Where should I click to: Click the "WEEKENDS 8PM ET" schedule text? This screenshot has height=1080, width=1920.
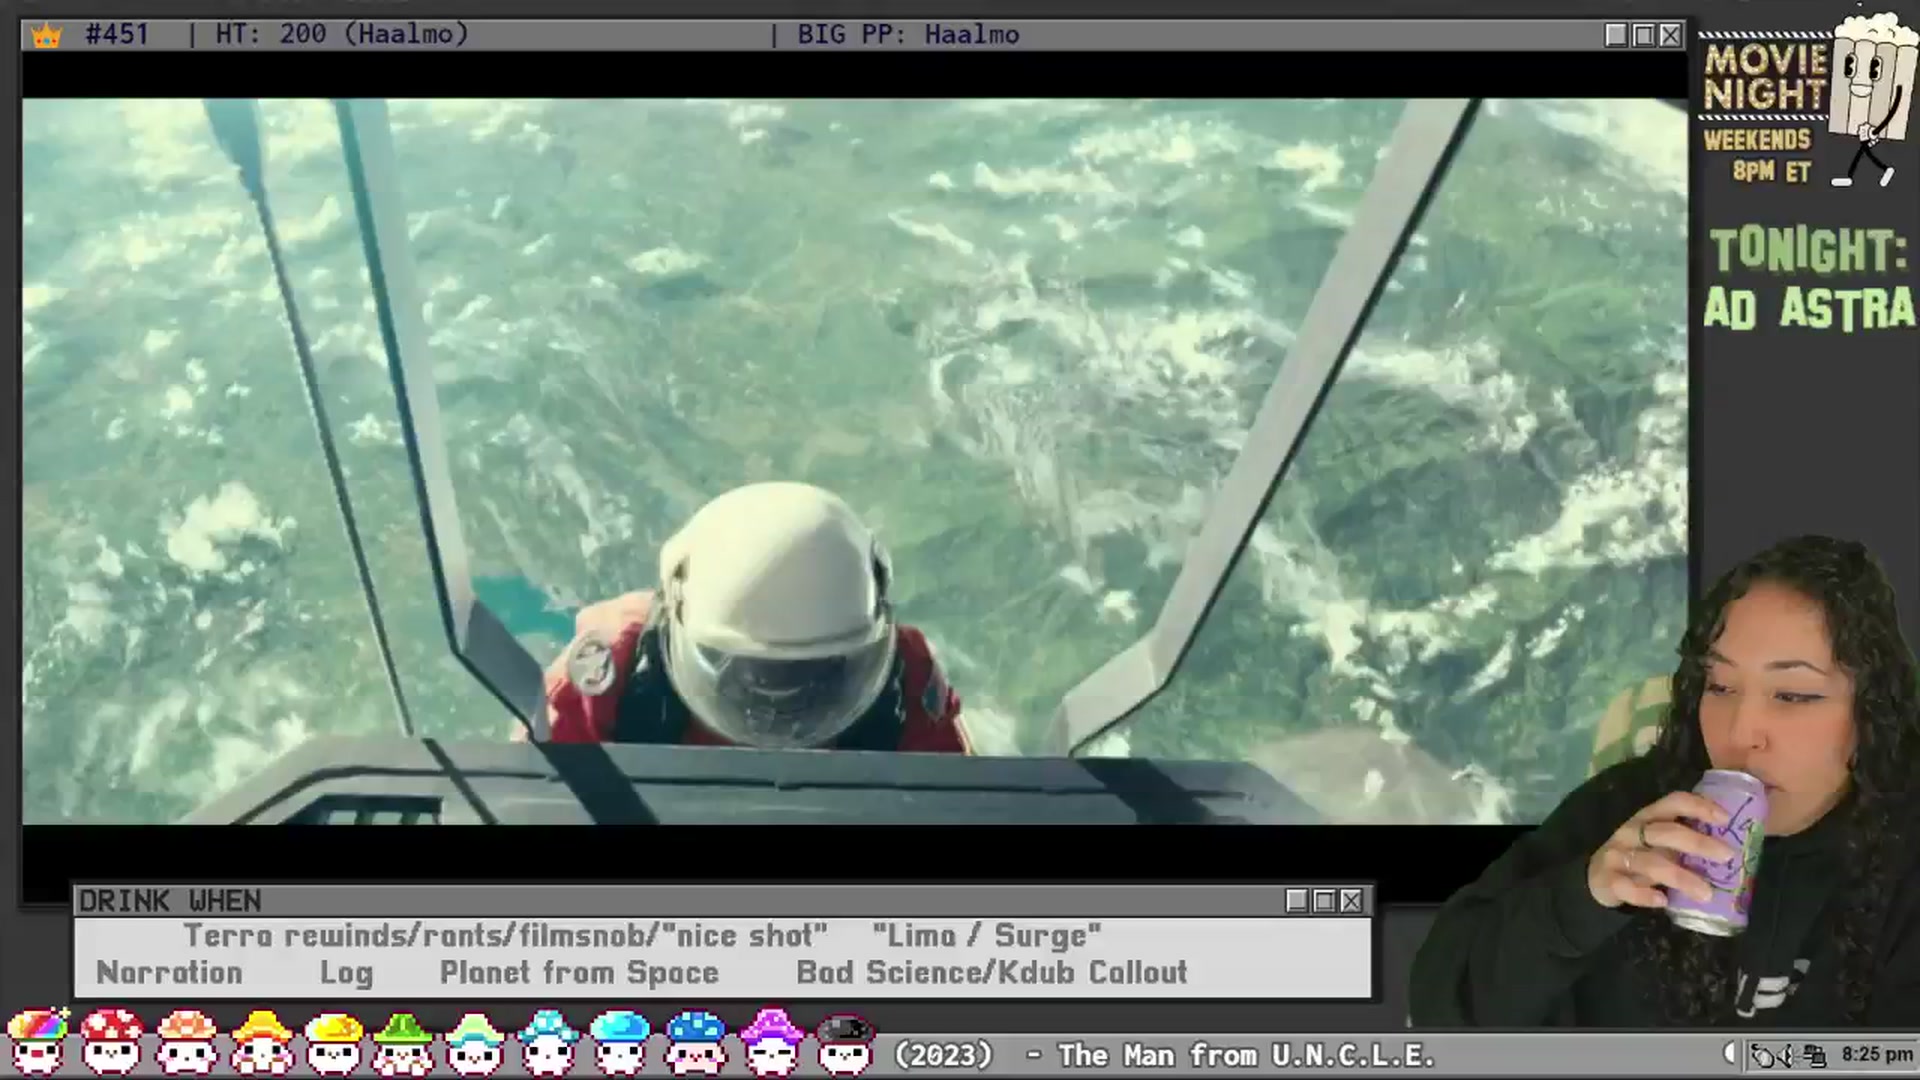(x=1758, y=155)
